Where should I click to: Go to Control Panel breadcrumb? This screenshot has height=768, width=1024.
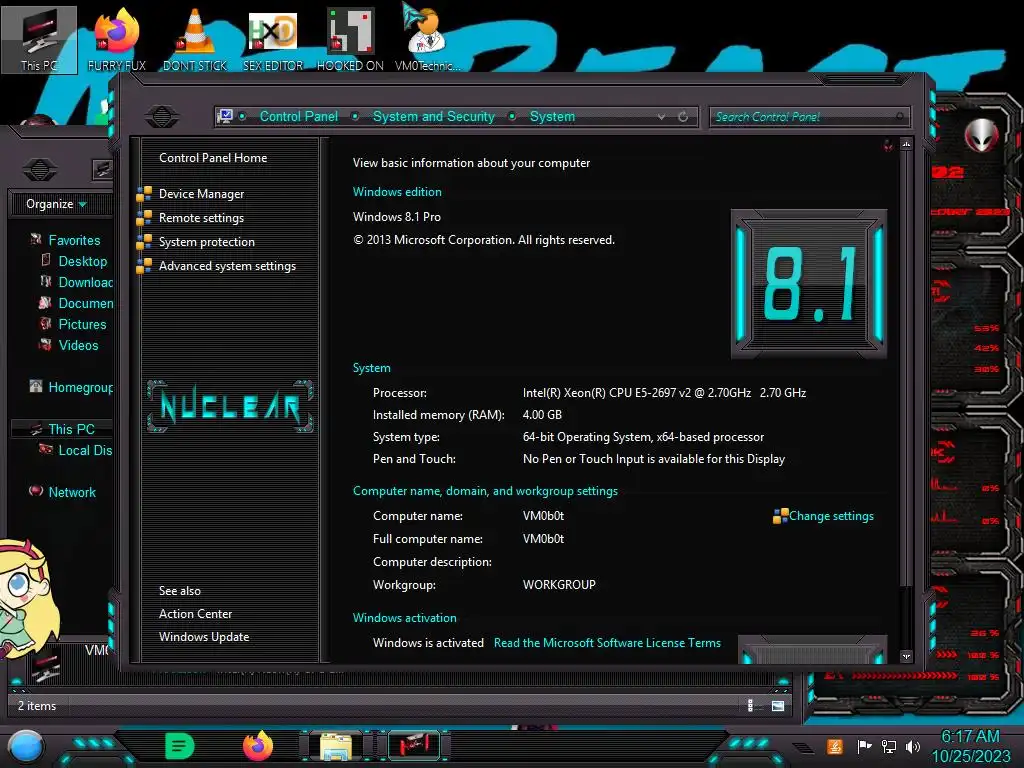pos(299,116)
